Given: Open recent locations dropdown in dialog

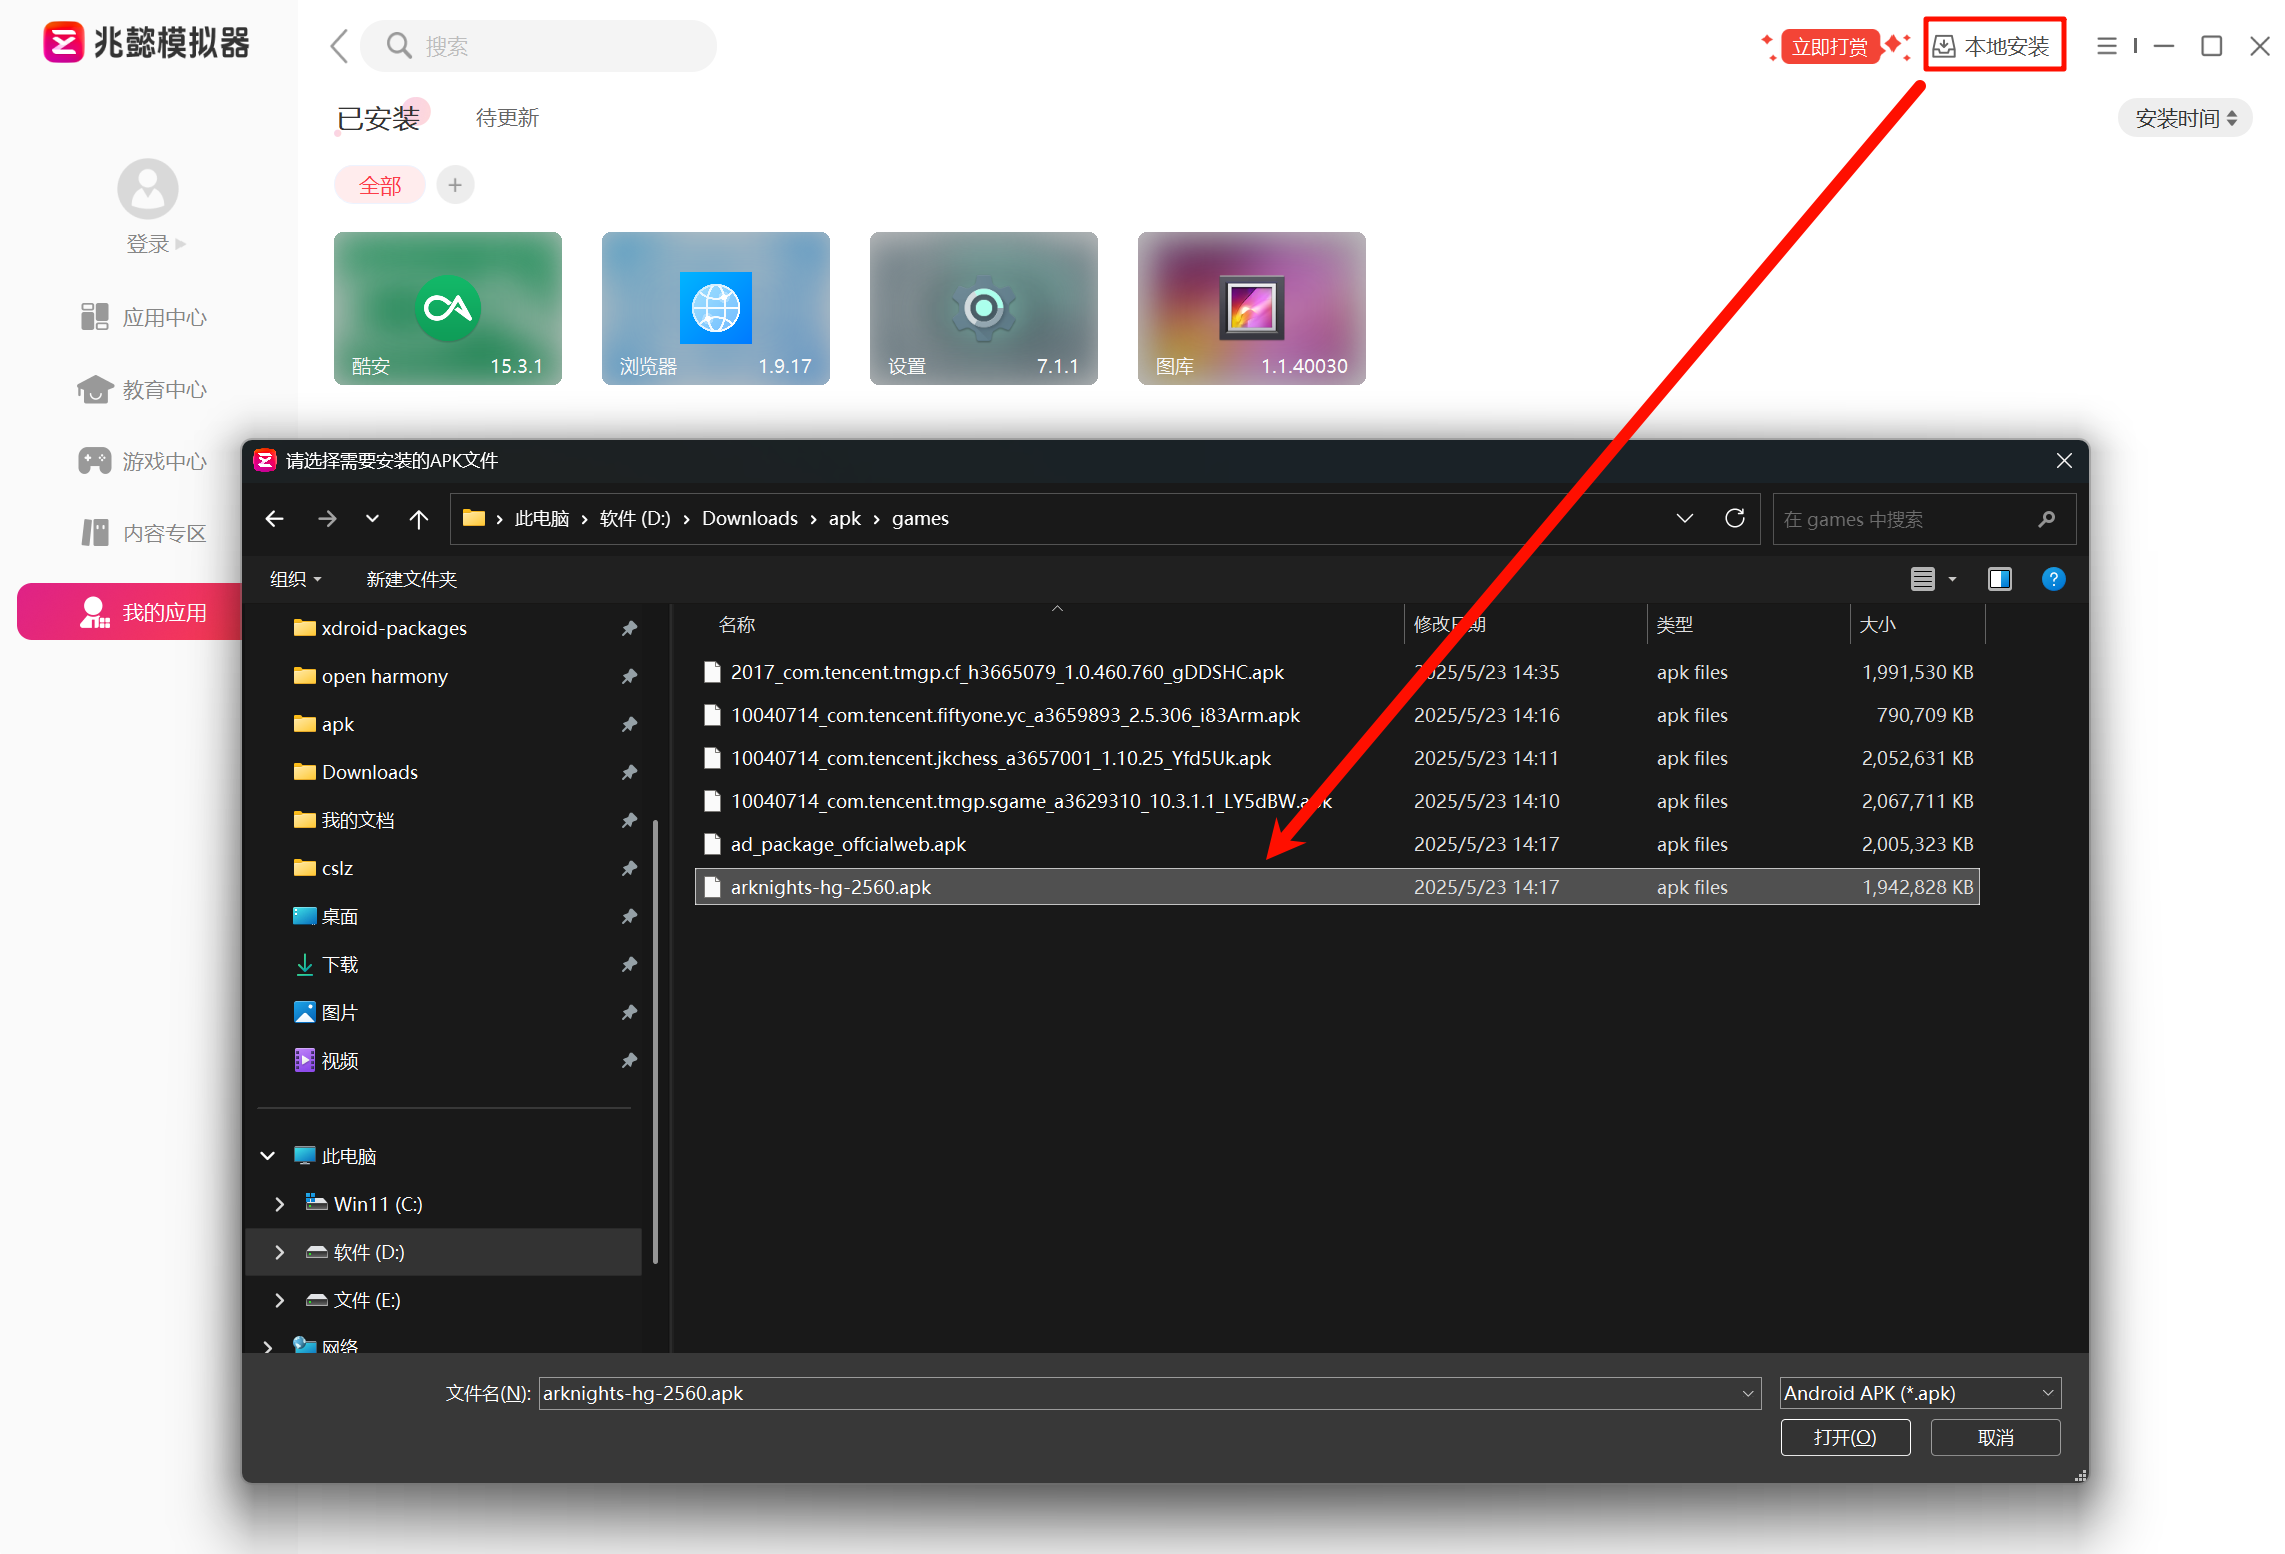Looking at the screenshot, I should [x=372, y=518].
